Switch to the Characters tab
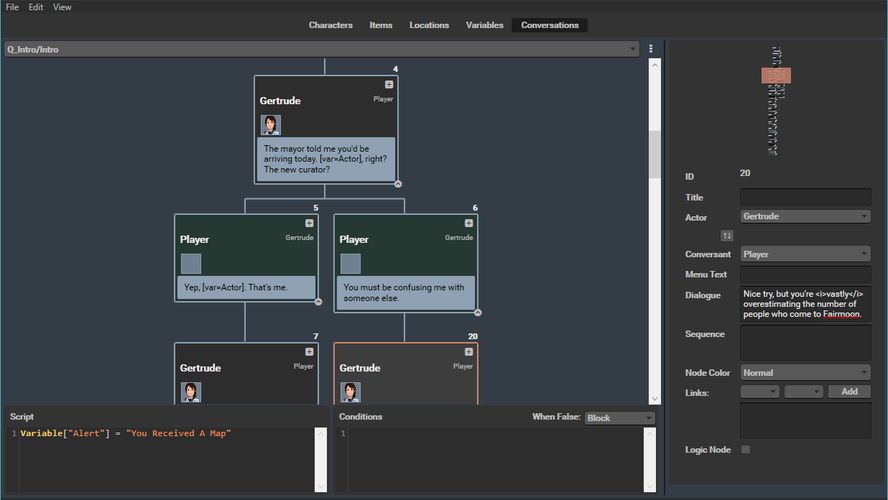The width and height of the screenshot is (888, 500). point(330,25)
